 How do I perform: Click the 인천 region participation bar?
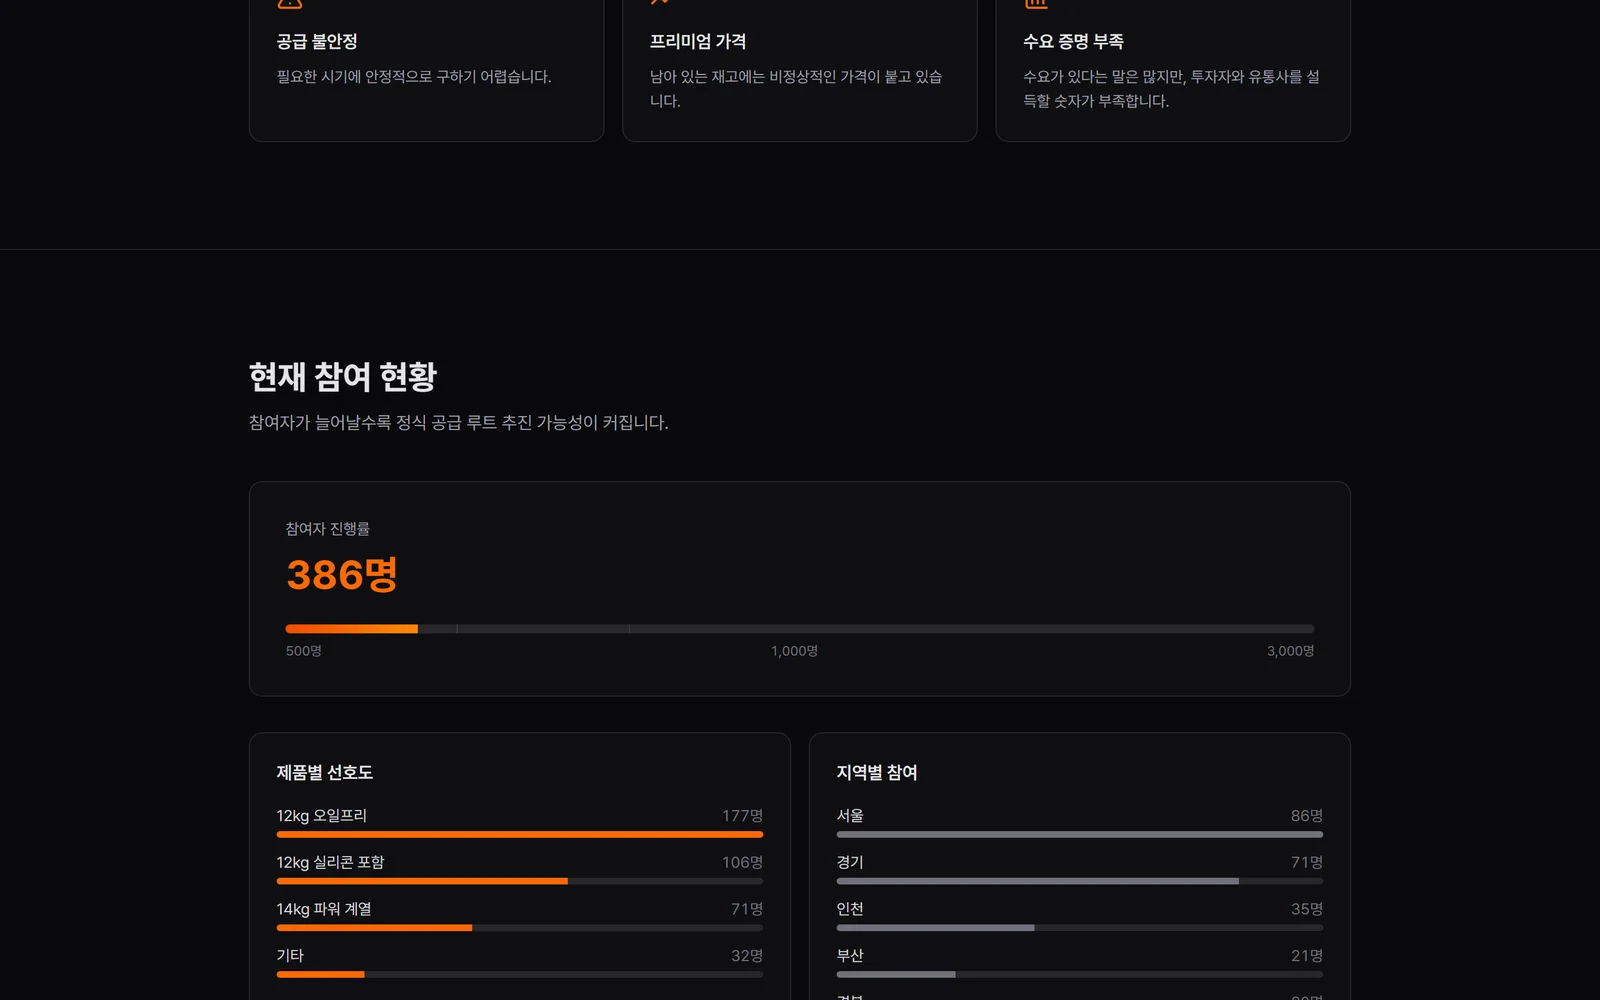pyautogui.click(x=1080, y=928)
